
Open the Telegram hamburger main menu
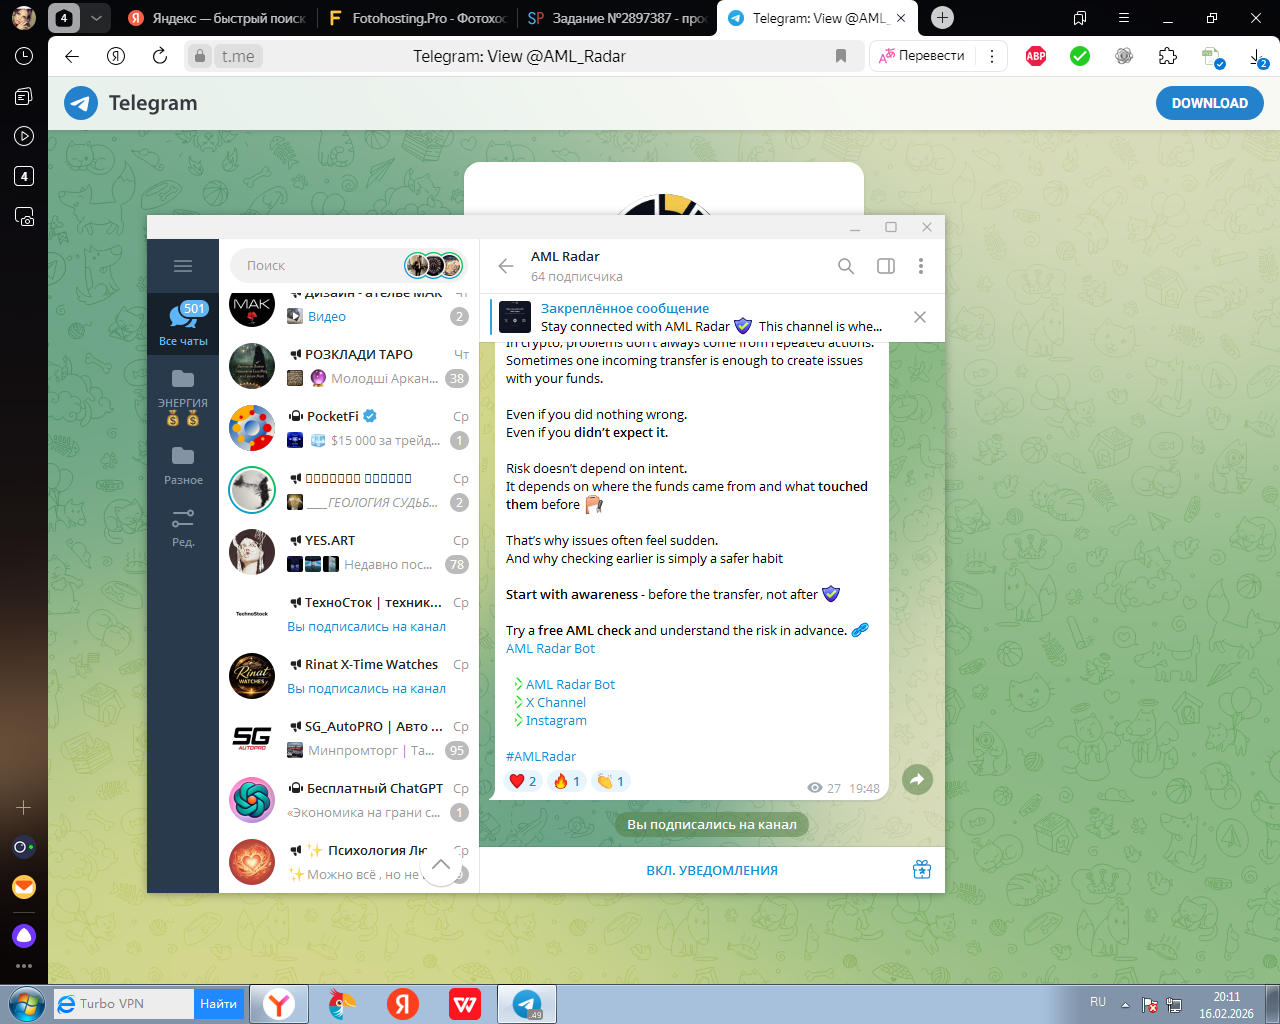[183, 266]
